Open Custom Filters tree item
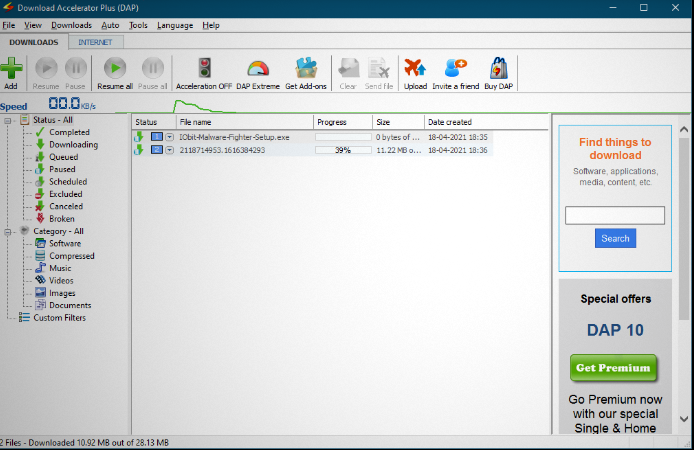This screenshot has height=450, width=694. pos(59,318)
